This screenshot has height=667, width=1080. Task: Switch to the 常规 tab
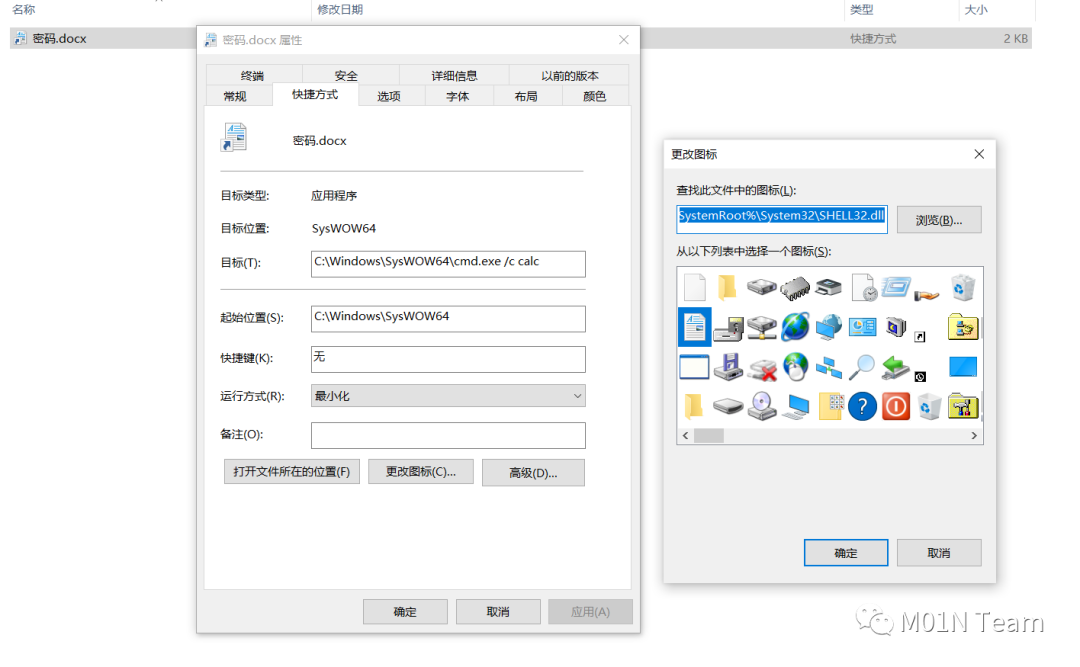[x=235, y=96]
